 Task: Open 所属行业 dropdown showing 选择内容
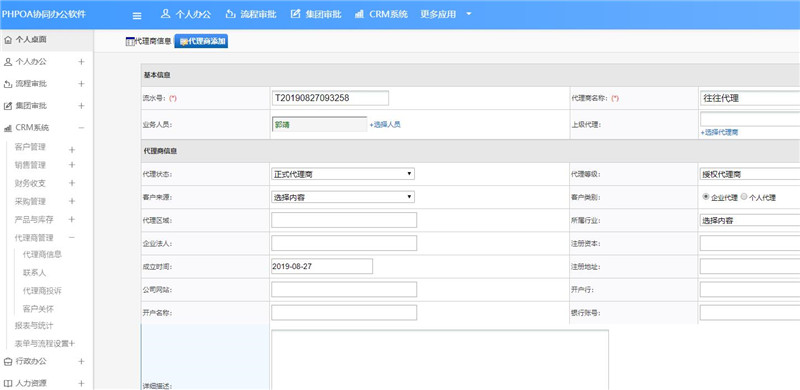coord(750,221)
